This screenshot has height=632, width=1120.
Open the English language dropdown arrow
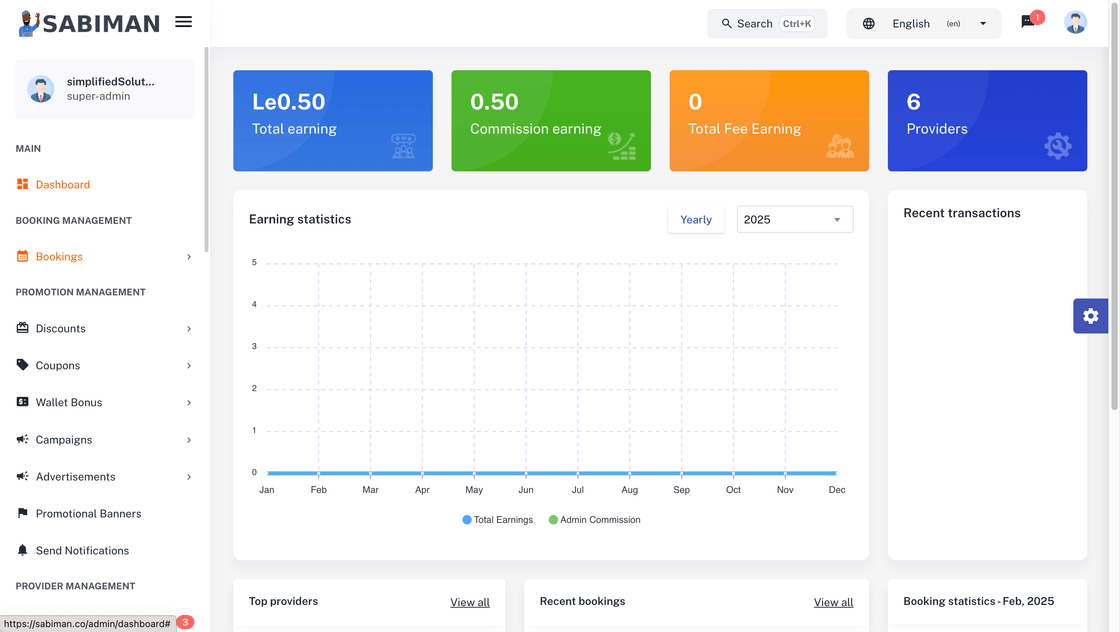[983, 24]
